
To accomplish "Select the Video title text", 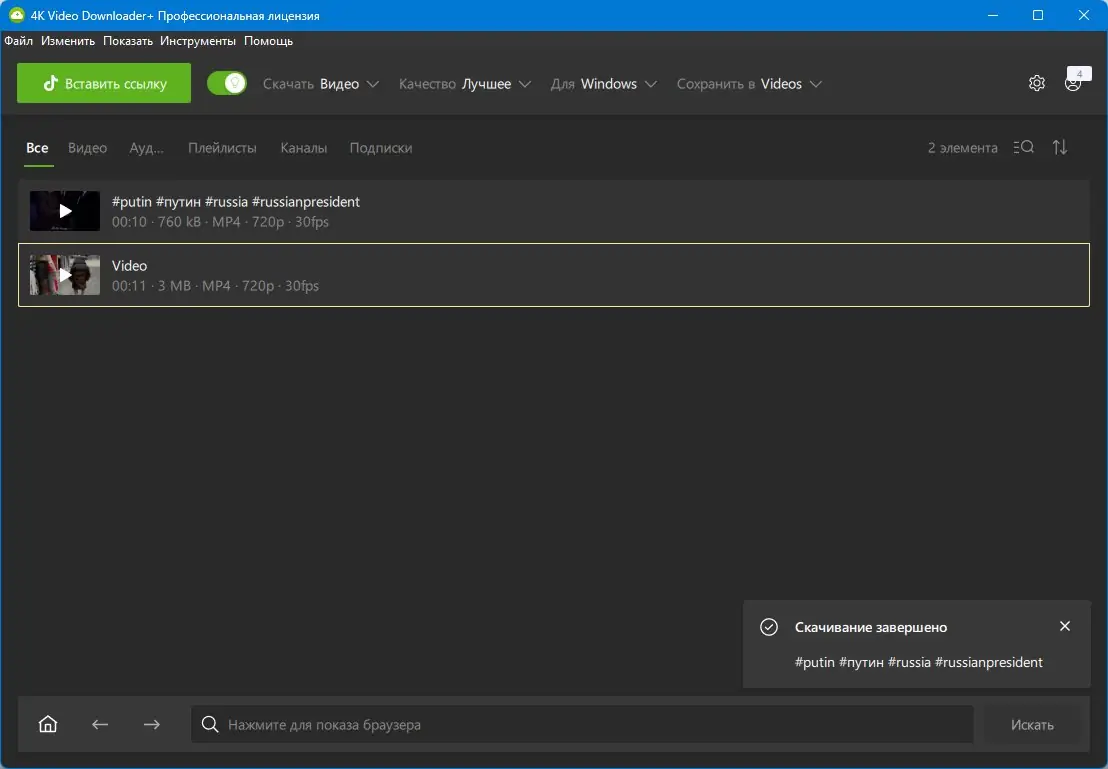I will 129,266.
